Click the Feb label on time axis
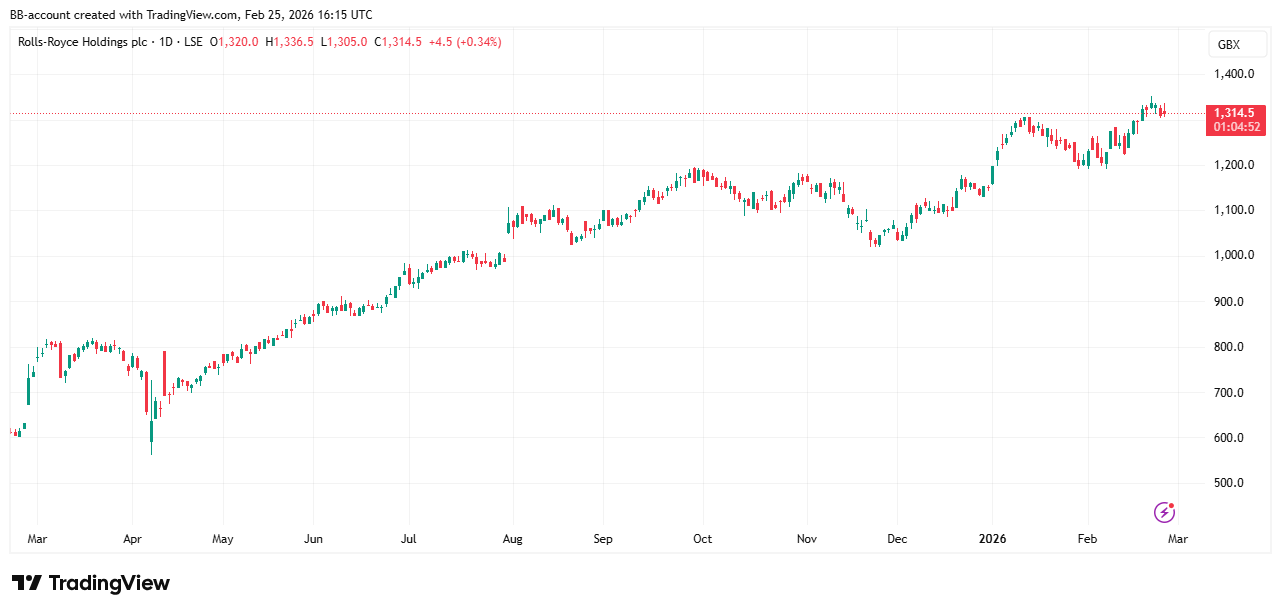1281x613 pixels. (x=1087, y=539)
